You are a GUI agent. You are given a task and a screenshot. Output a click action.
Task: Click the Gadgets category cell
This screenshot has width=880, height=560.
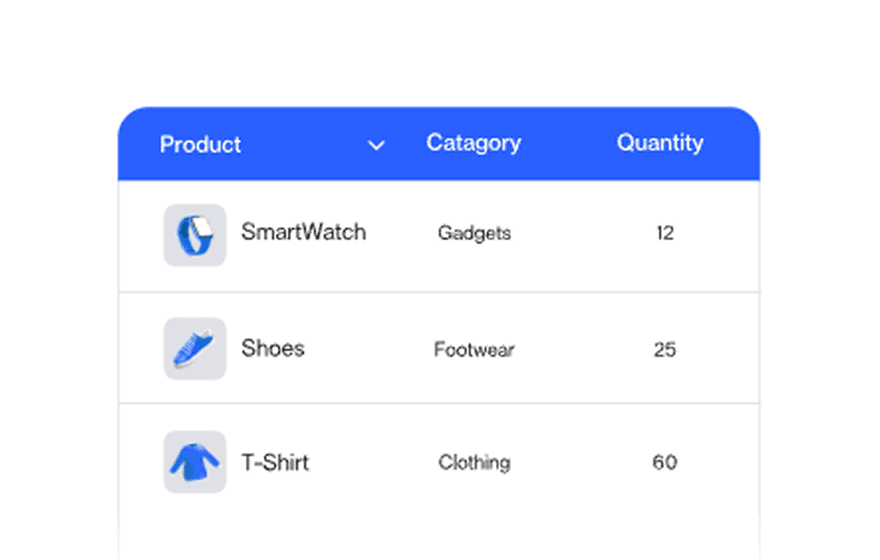click(474, 234)
